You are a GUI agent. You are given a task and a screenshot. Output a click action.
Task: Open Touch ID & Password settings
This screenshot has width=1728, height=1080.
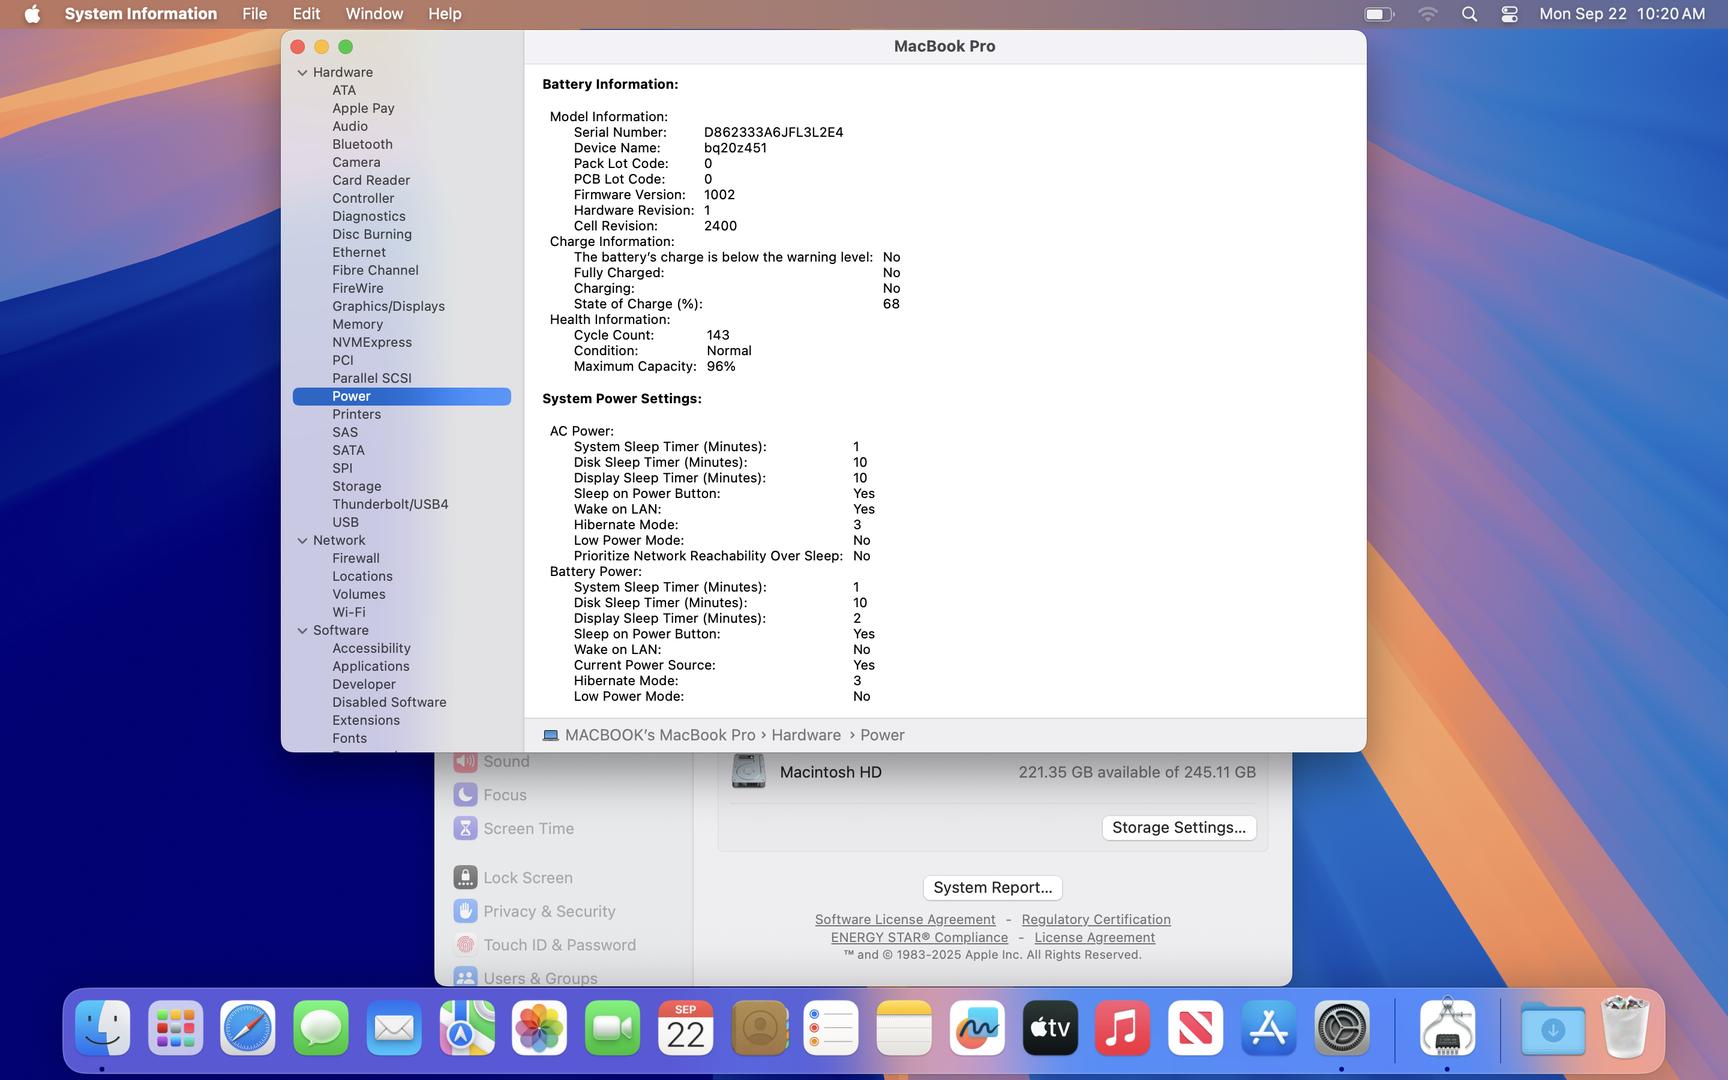(559, 945)
